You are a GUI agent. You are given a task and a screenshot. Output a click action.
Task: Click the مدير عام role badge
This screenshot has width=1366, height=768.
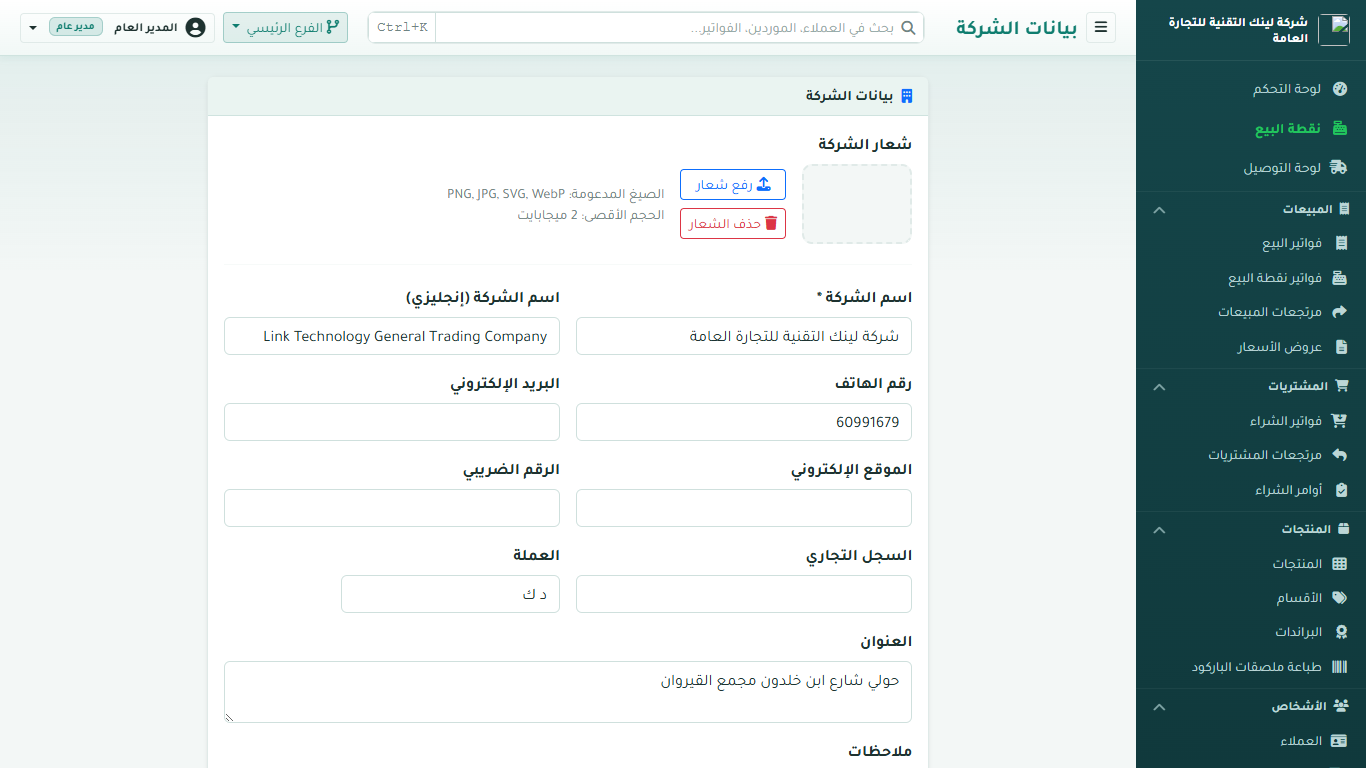(x=76, y=27)
